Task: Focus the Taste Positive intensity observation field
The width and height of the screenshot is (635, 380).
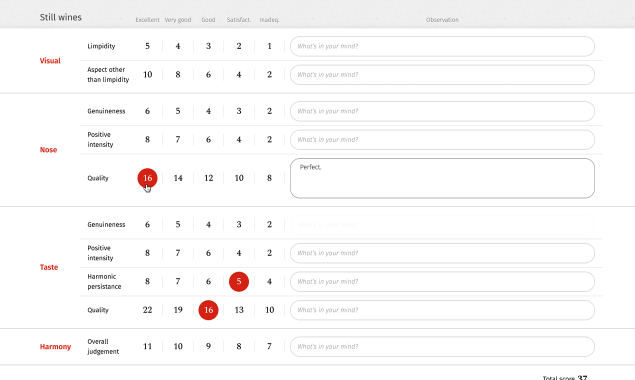Action: [x=442, y=253]
